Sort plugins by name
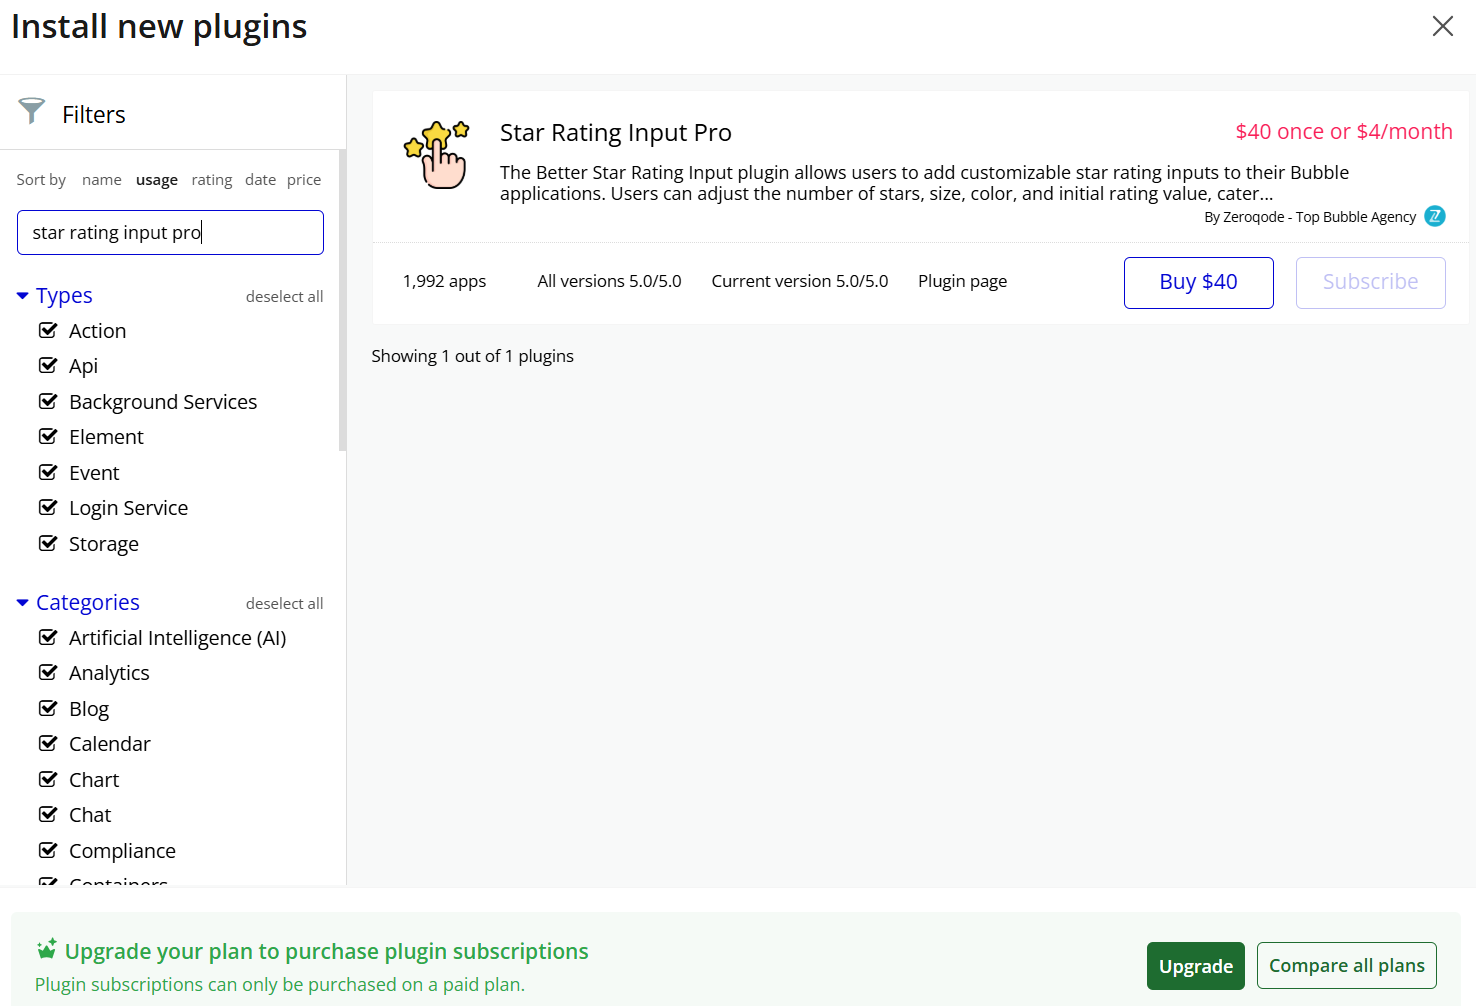This screenshot has width=1476, height=1006. tap(102, 180)
